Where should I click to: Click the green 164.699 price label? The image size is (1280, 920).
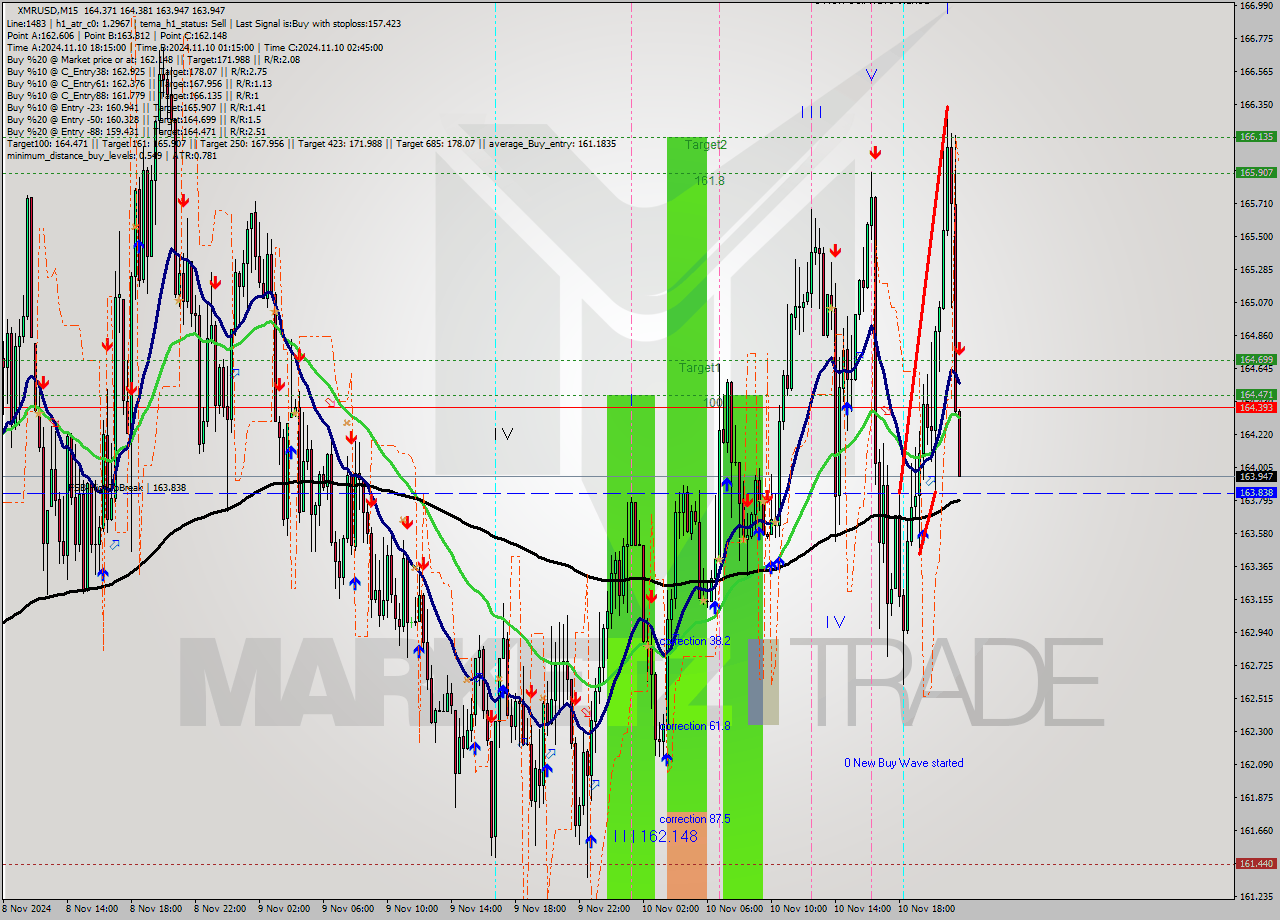click(x=1256, y=359)
